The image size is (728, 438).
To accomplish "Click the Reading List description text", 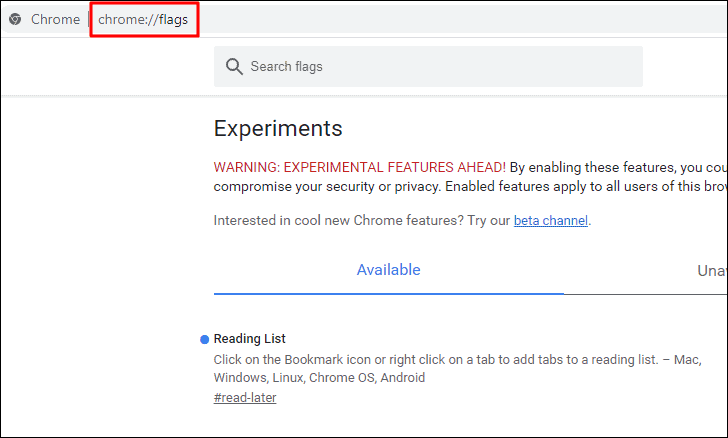I will coord(457,368).
